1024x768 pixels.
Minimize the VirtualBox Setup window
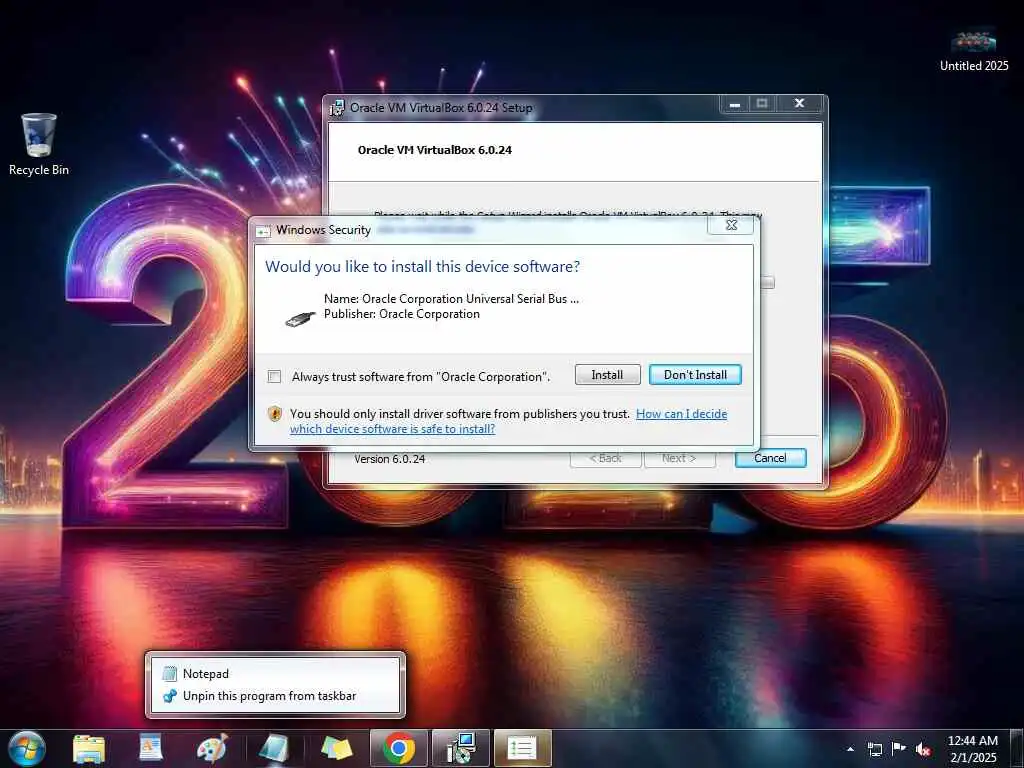click(735, 104)
